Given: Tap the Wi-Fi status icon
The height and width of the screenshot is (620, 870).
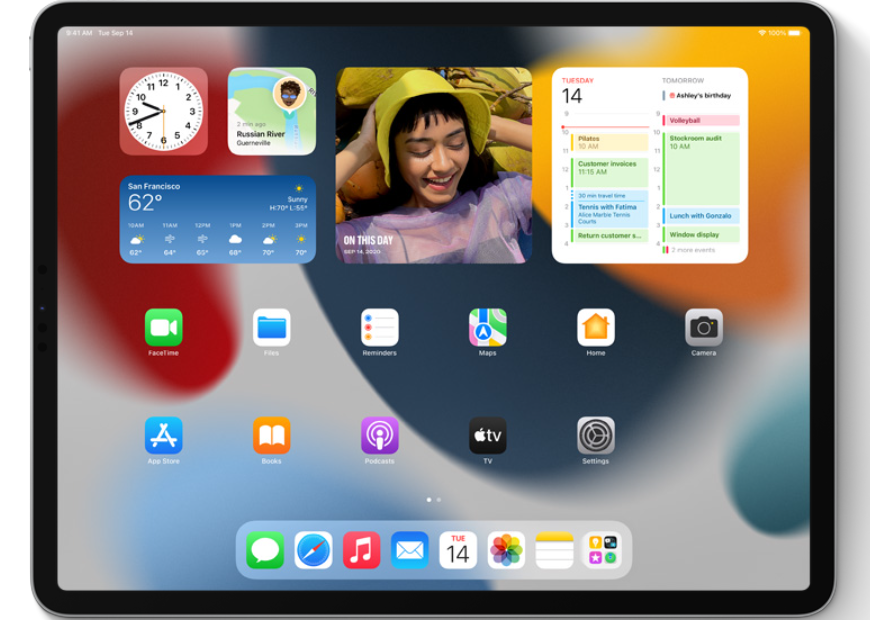Looking at the screenshot, I should [x=762, y=33].
